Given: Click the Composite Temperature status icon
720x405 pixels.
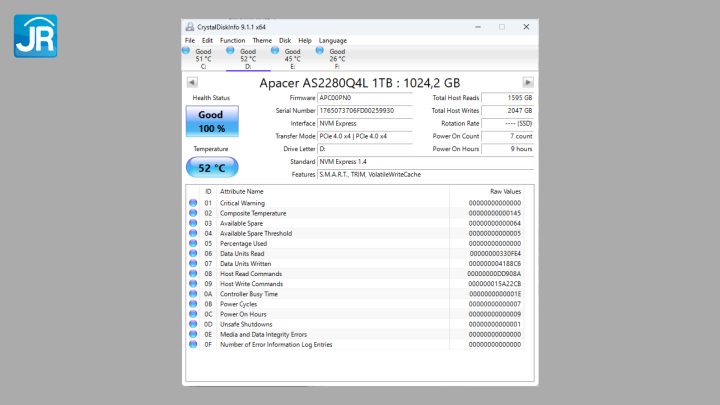Looking at the screenshot, I should click(x=193, y=213).
